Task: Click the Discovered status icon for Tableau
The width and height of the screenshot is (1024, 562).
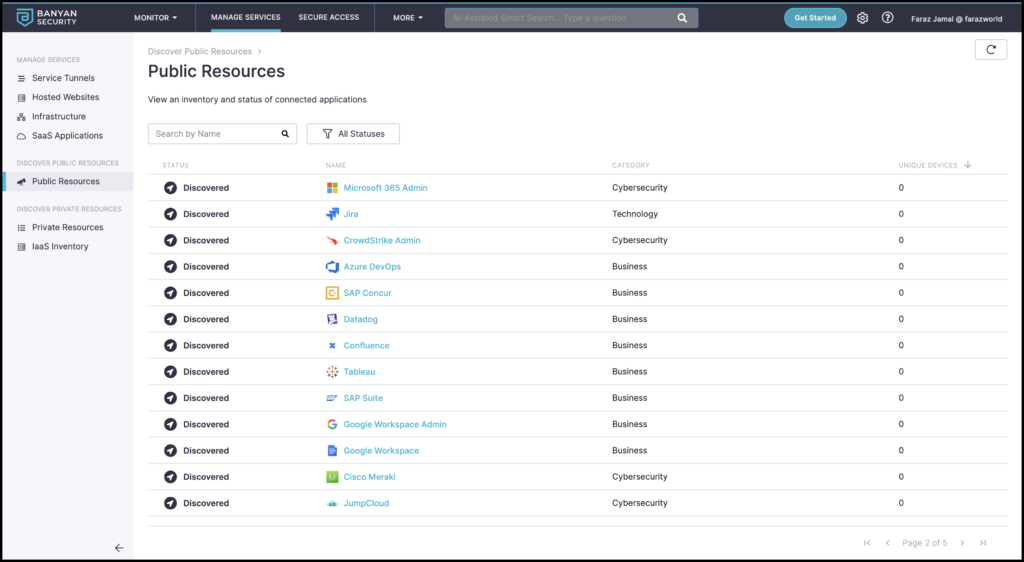Action: tap(170, 371)
